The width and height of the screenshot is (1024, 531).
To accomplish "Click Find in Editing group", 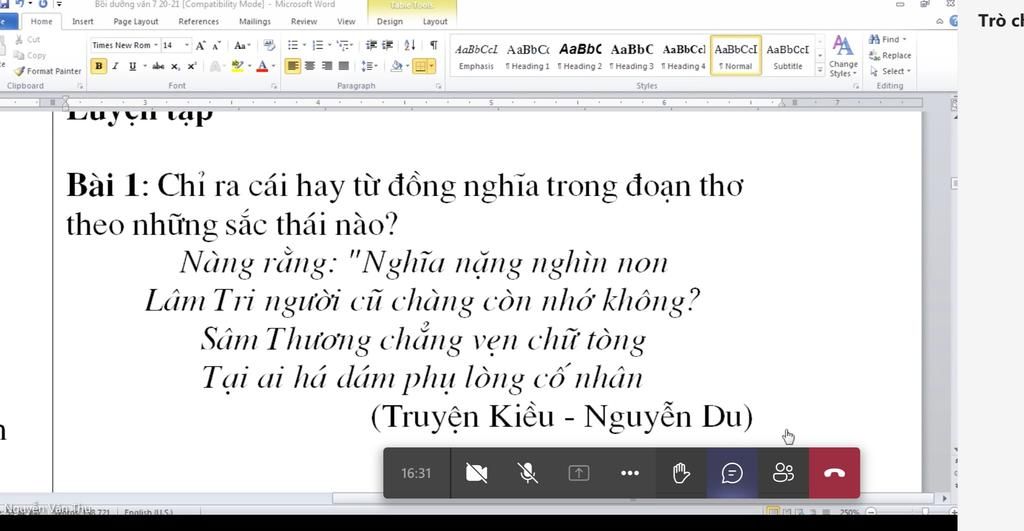I will [x=888, y=40].
